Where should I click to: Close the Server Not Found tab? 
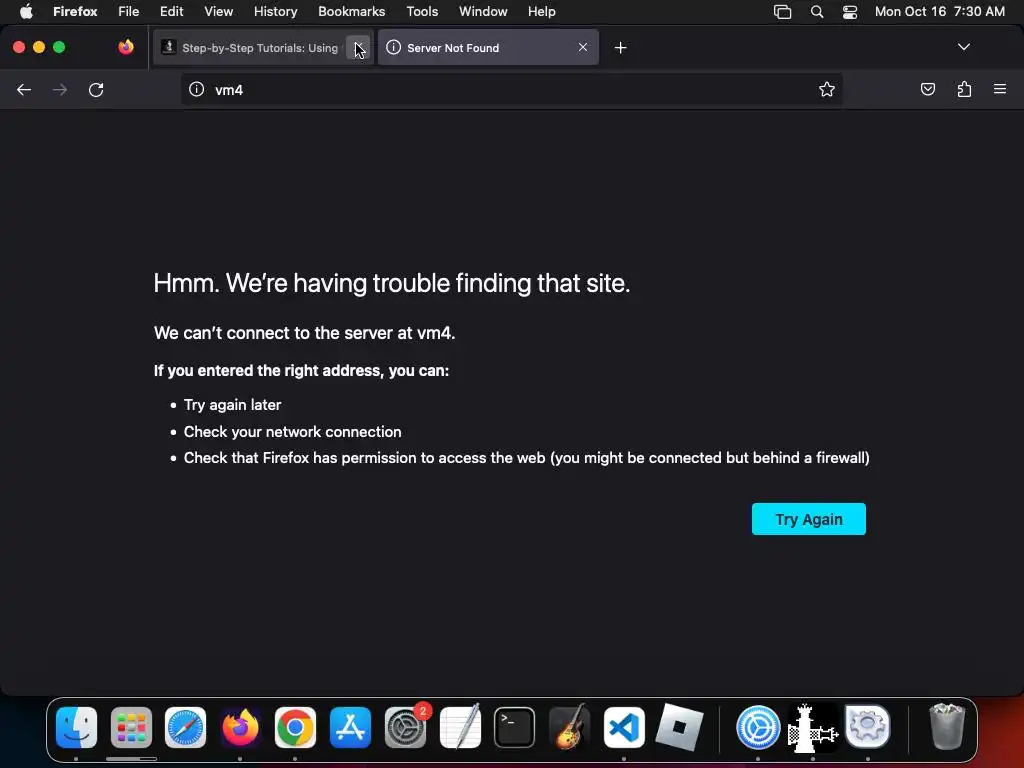pos(583,48)
